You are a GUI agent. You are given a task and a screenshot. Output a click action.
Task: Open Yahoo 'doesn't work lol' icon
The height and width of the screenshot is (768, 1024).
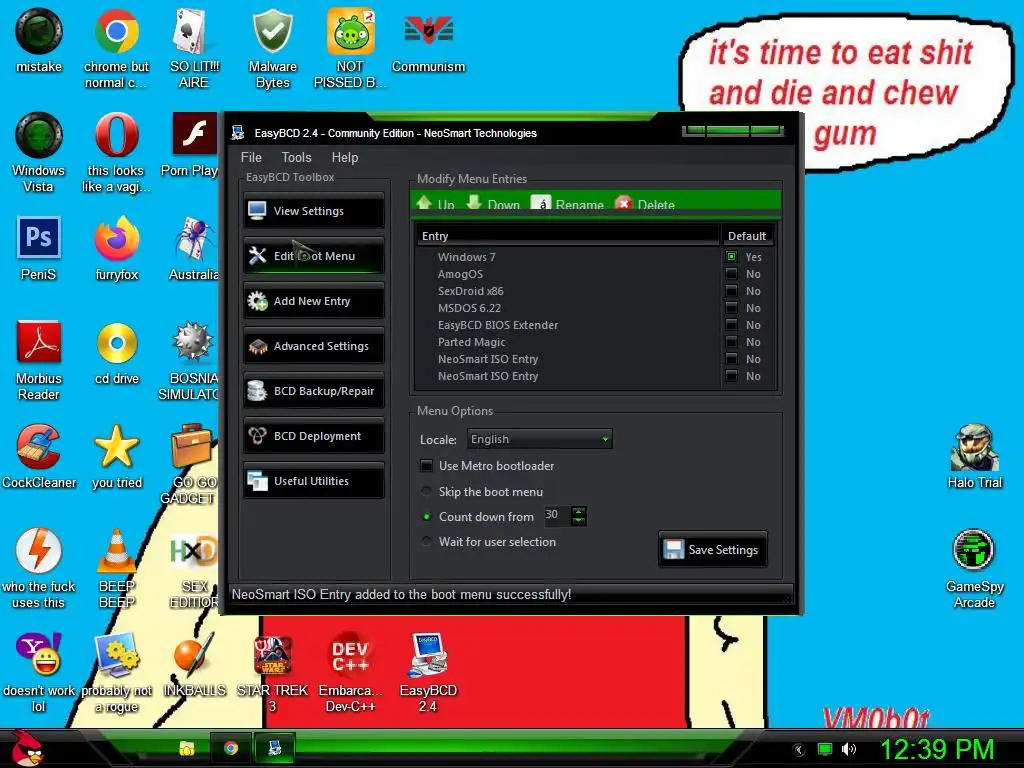pos(39,673)
